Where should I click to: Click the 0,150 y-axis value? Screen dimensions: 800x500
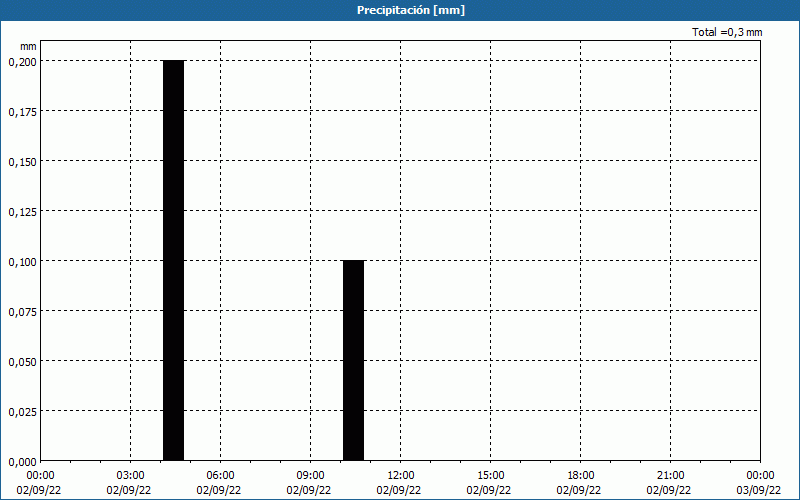22,162
